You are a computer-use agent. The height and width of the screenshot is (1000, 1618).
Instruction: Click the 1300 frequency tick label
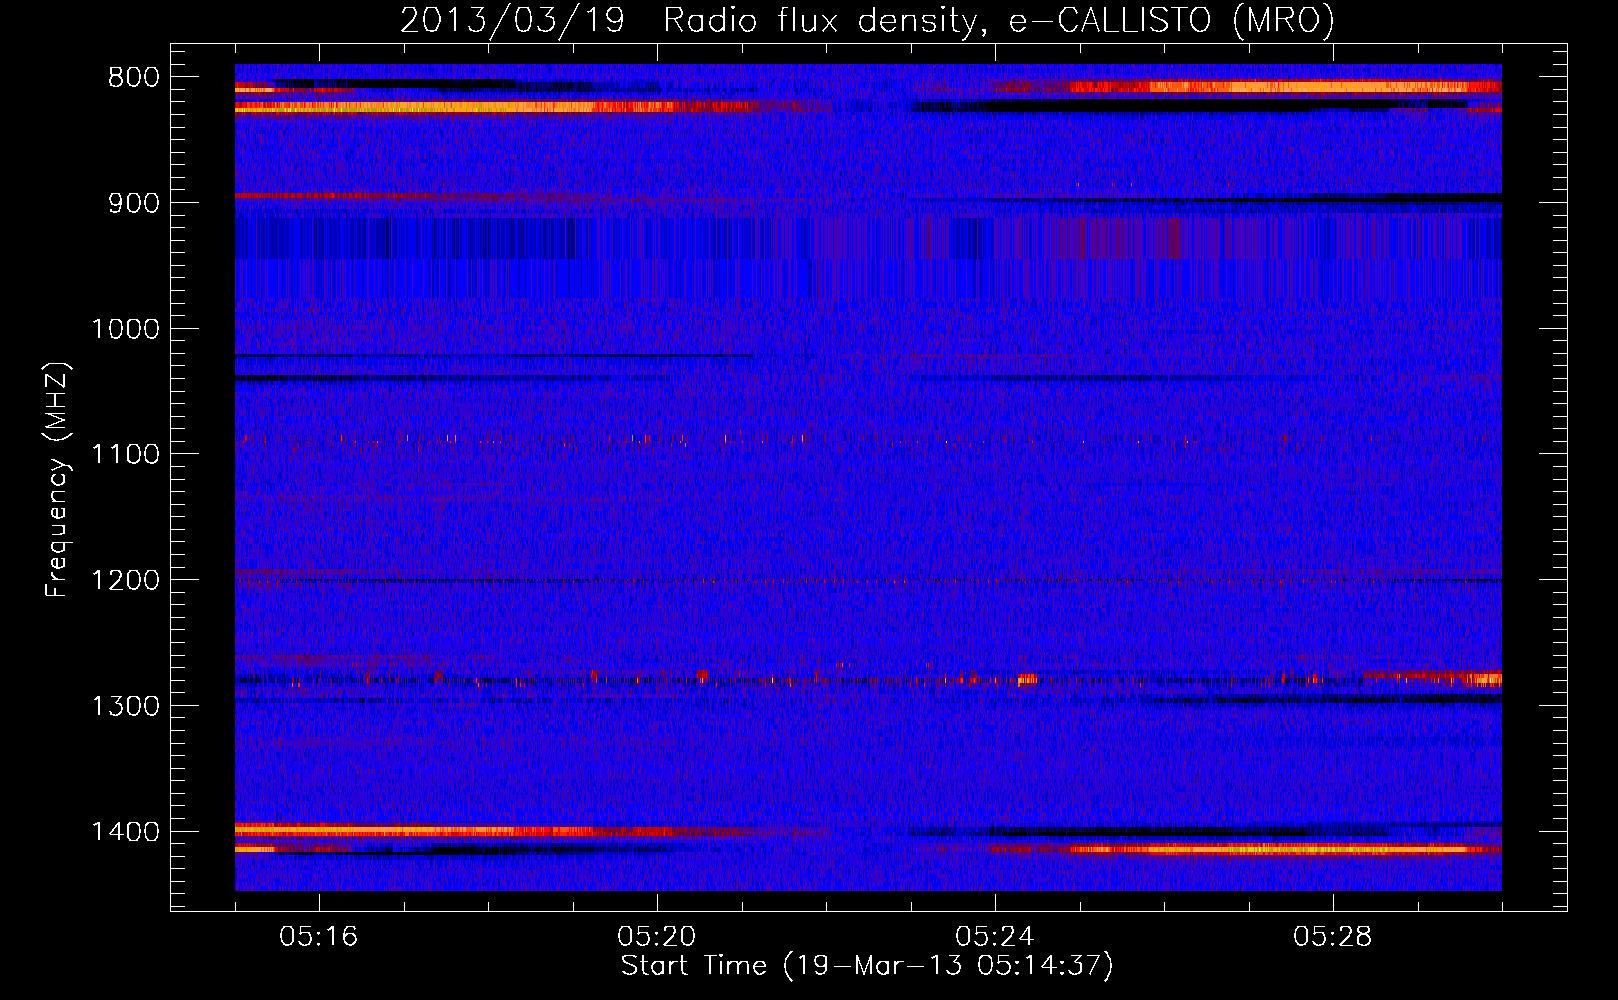[x=125, y=707]
